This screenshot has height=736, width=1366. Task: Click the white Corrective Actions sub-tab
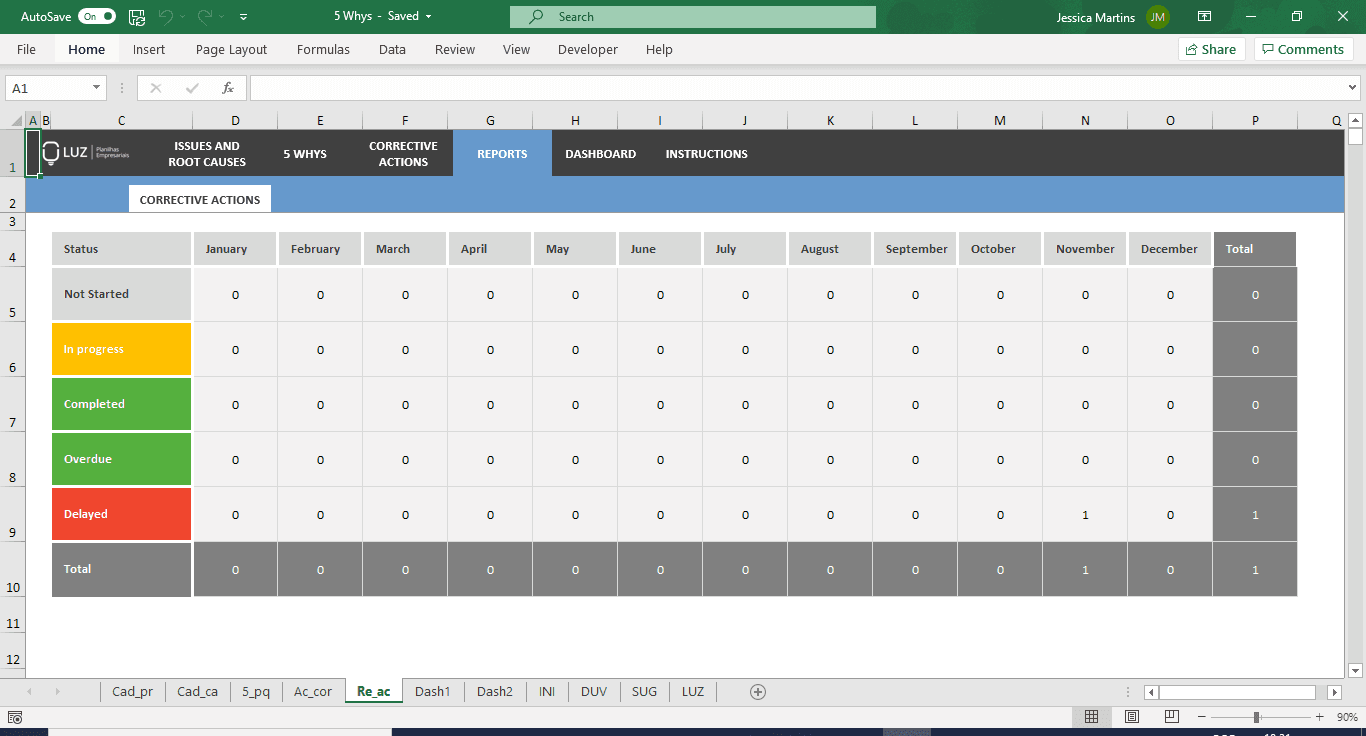pos(200,199)
